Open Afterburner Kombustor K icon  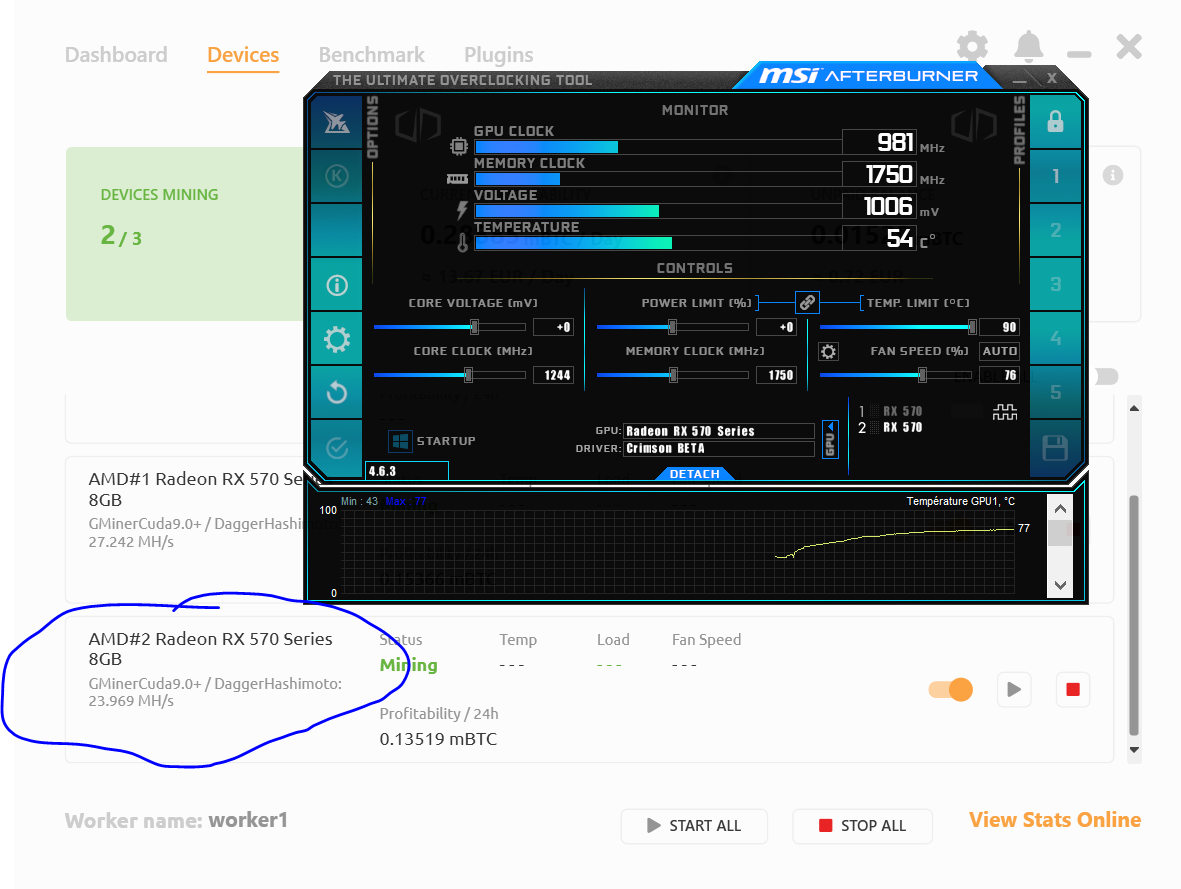tap(337, 176)
